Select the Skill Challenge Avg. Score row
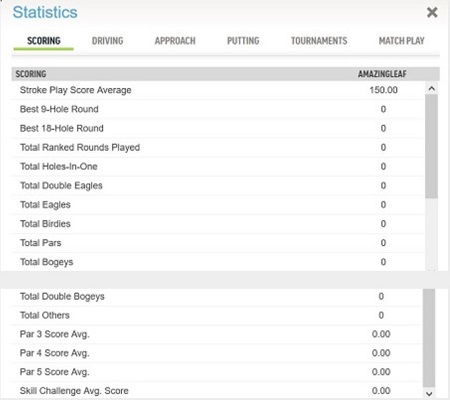 (x=217, y=391)
